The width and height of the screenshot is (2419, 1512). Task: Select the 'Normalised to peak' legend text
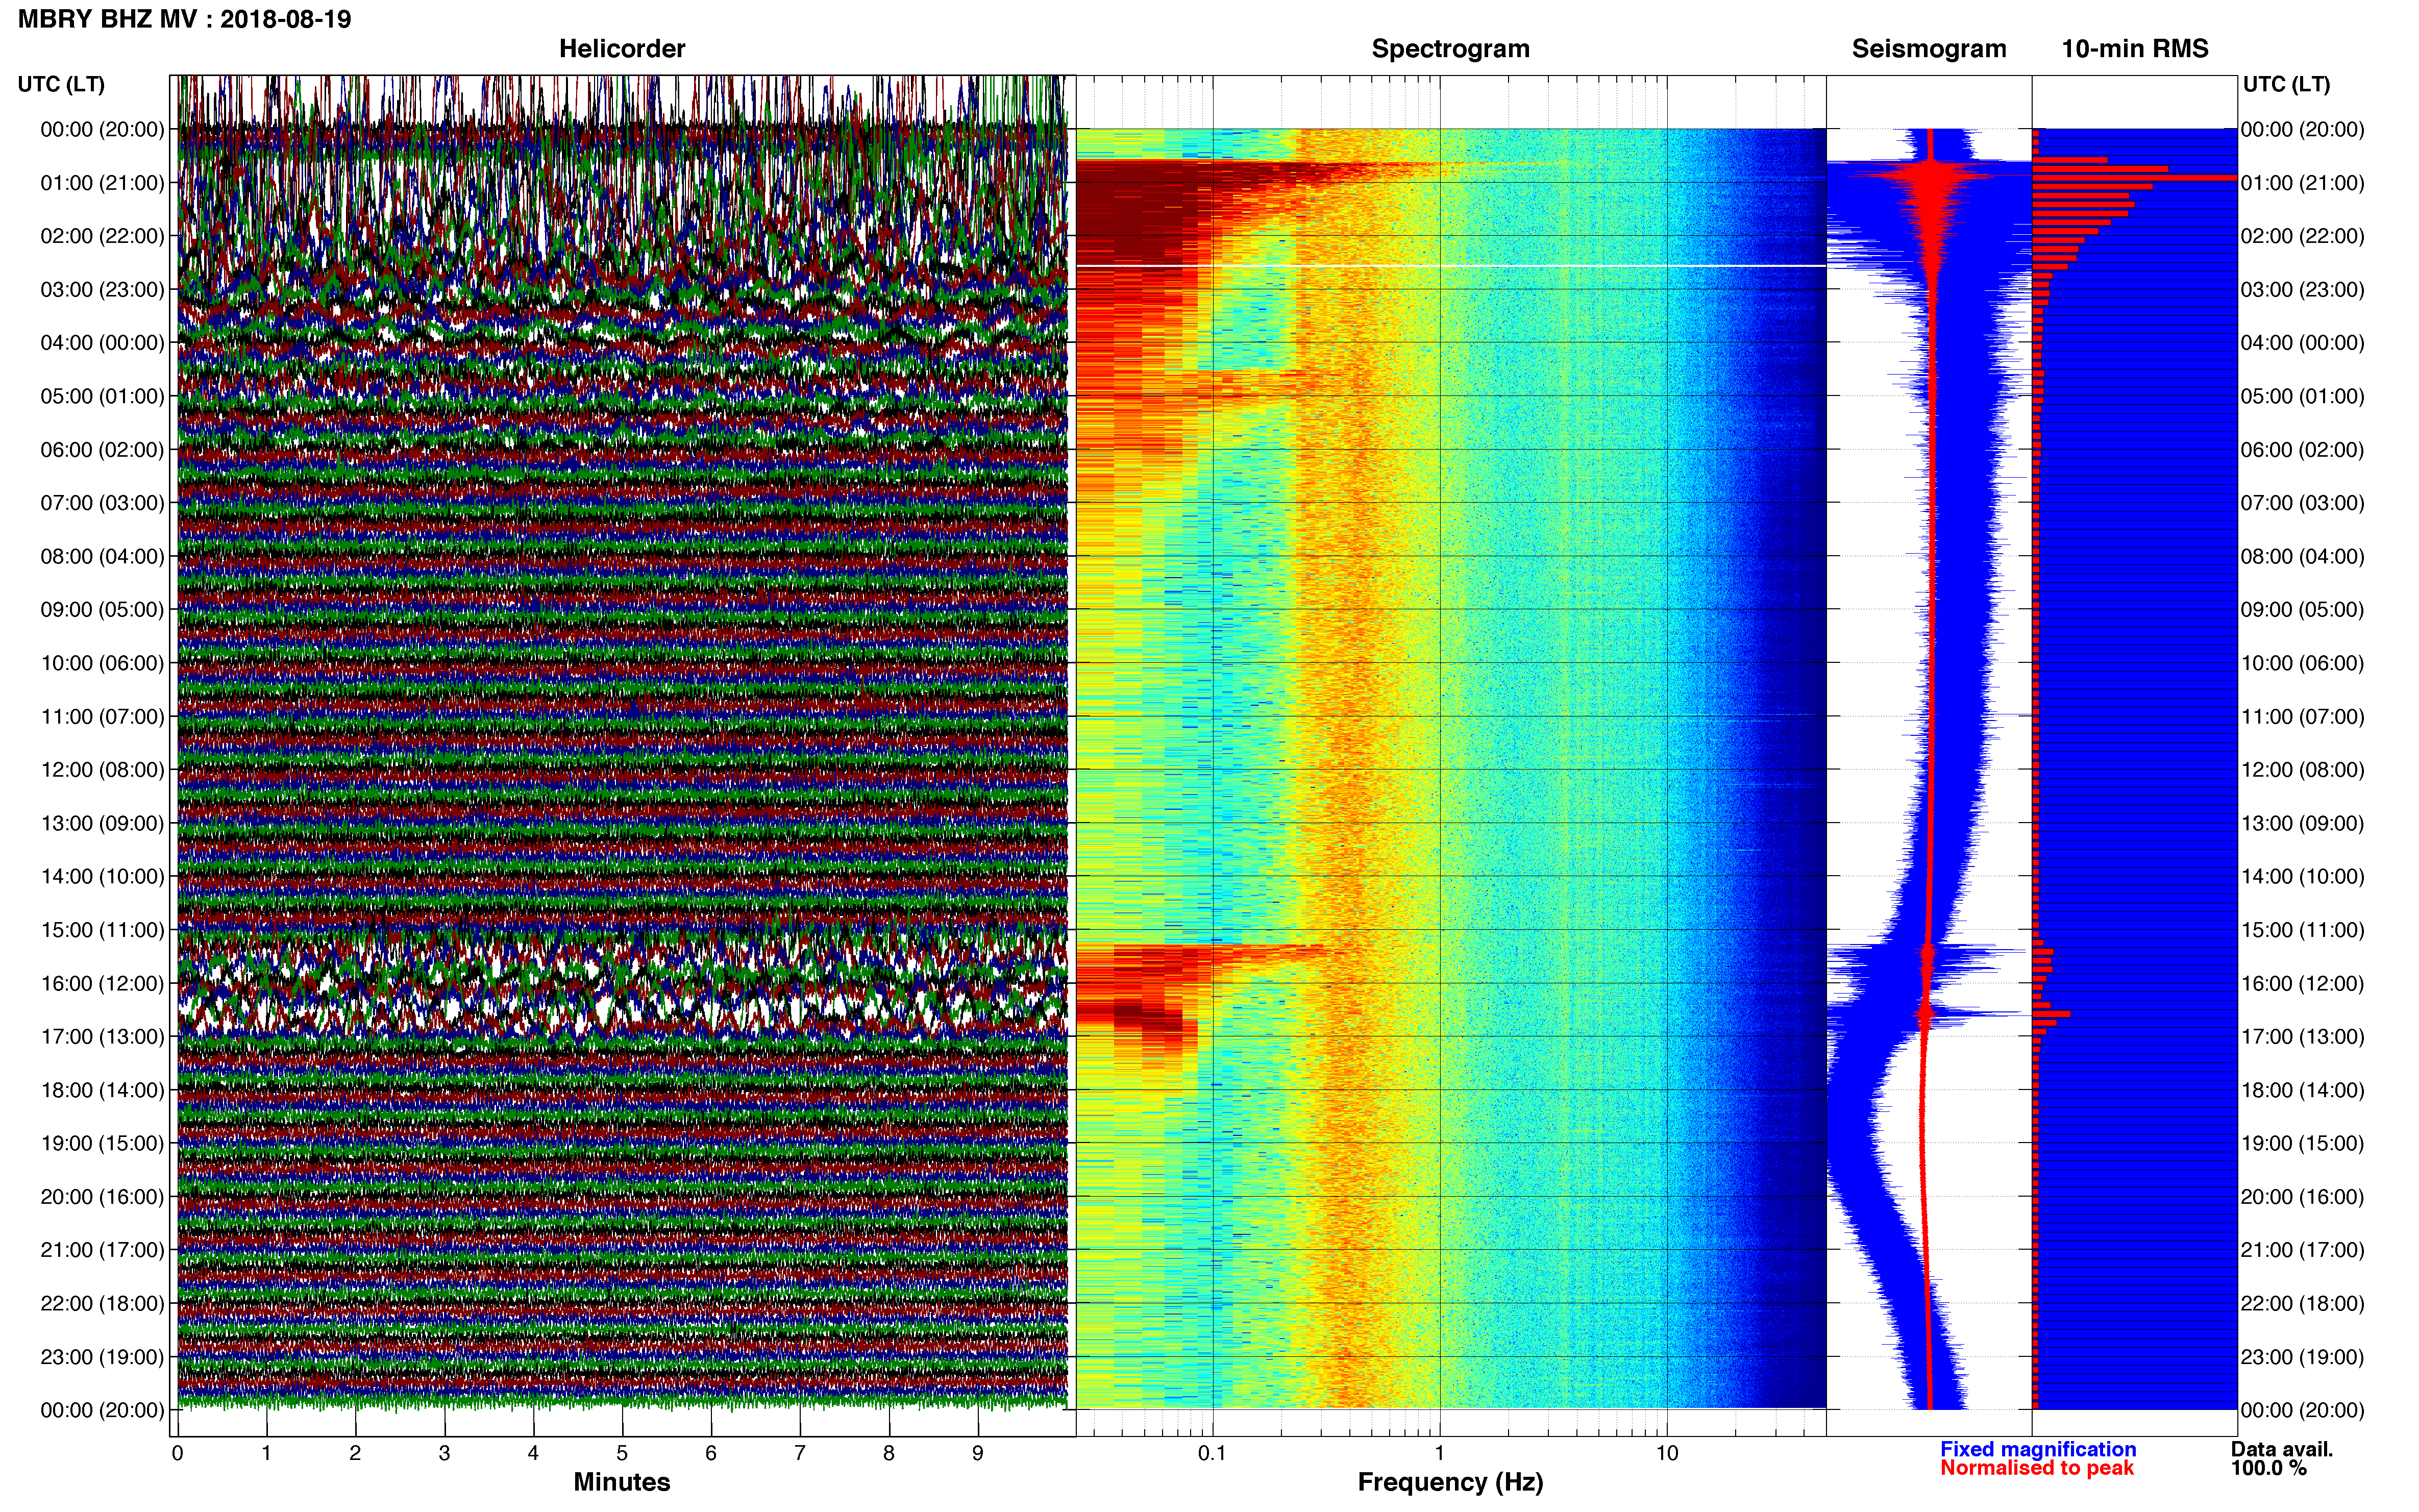(2037, 1468)
